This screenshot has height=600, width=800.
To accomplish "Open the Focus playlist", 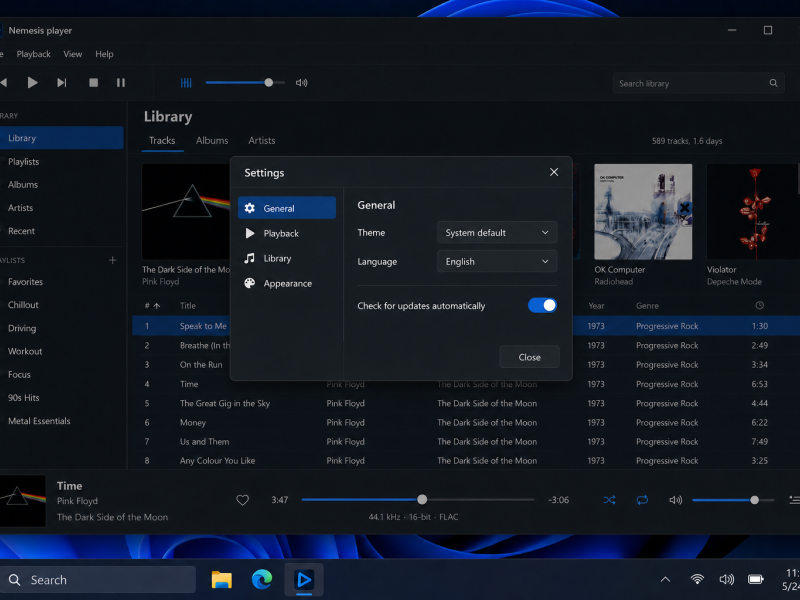I will pos(61,374).
